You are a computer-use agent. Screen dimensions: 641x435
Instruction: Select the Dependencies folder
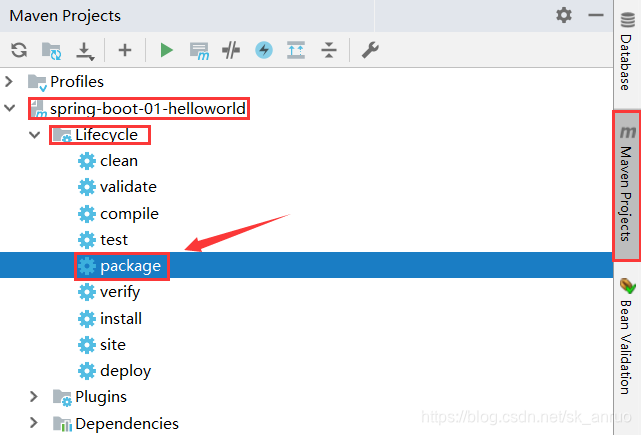click(116, 424)
